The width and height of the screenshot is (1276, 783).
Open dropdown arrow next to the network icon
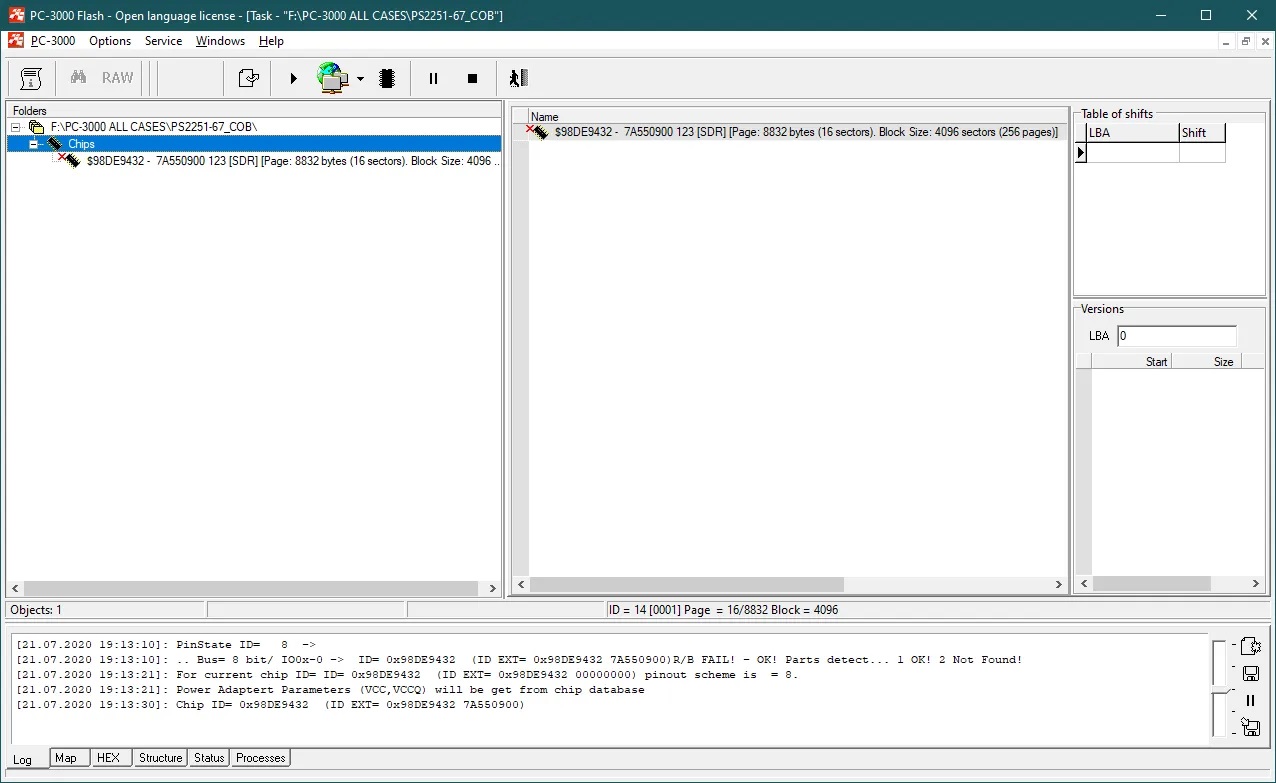coord(360,79)
